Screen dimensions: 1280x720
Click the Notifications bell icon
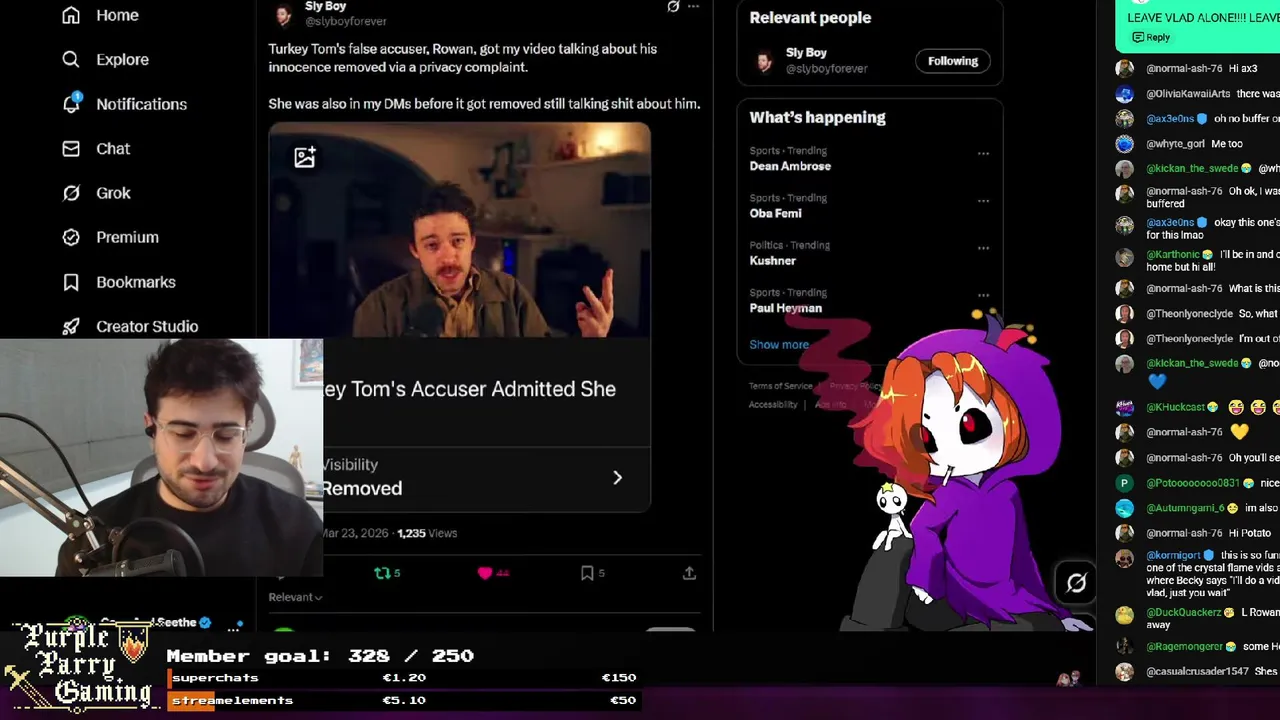point(71,103)
